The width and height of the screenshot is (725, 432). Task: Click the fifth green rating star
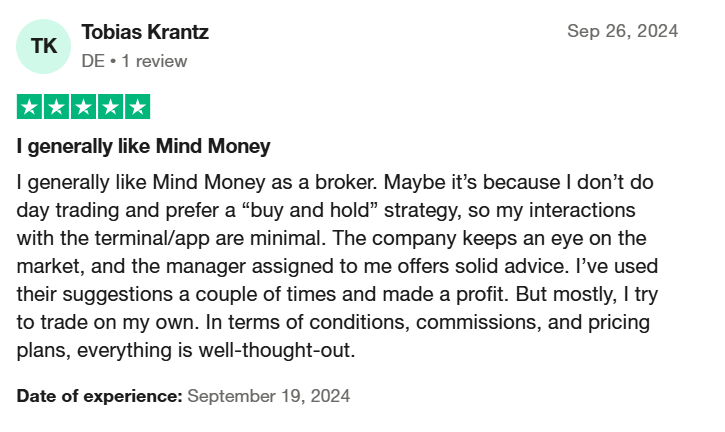[138, 106]
